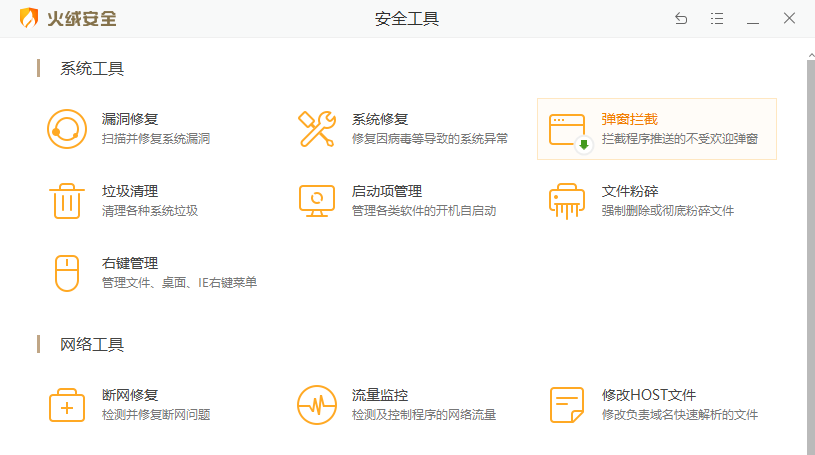Click the 启动项管理 monitor icon
This screenshot has height=455, width=815.
click(x=317, y=201)
